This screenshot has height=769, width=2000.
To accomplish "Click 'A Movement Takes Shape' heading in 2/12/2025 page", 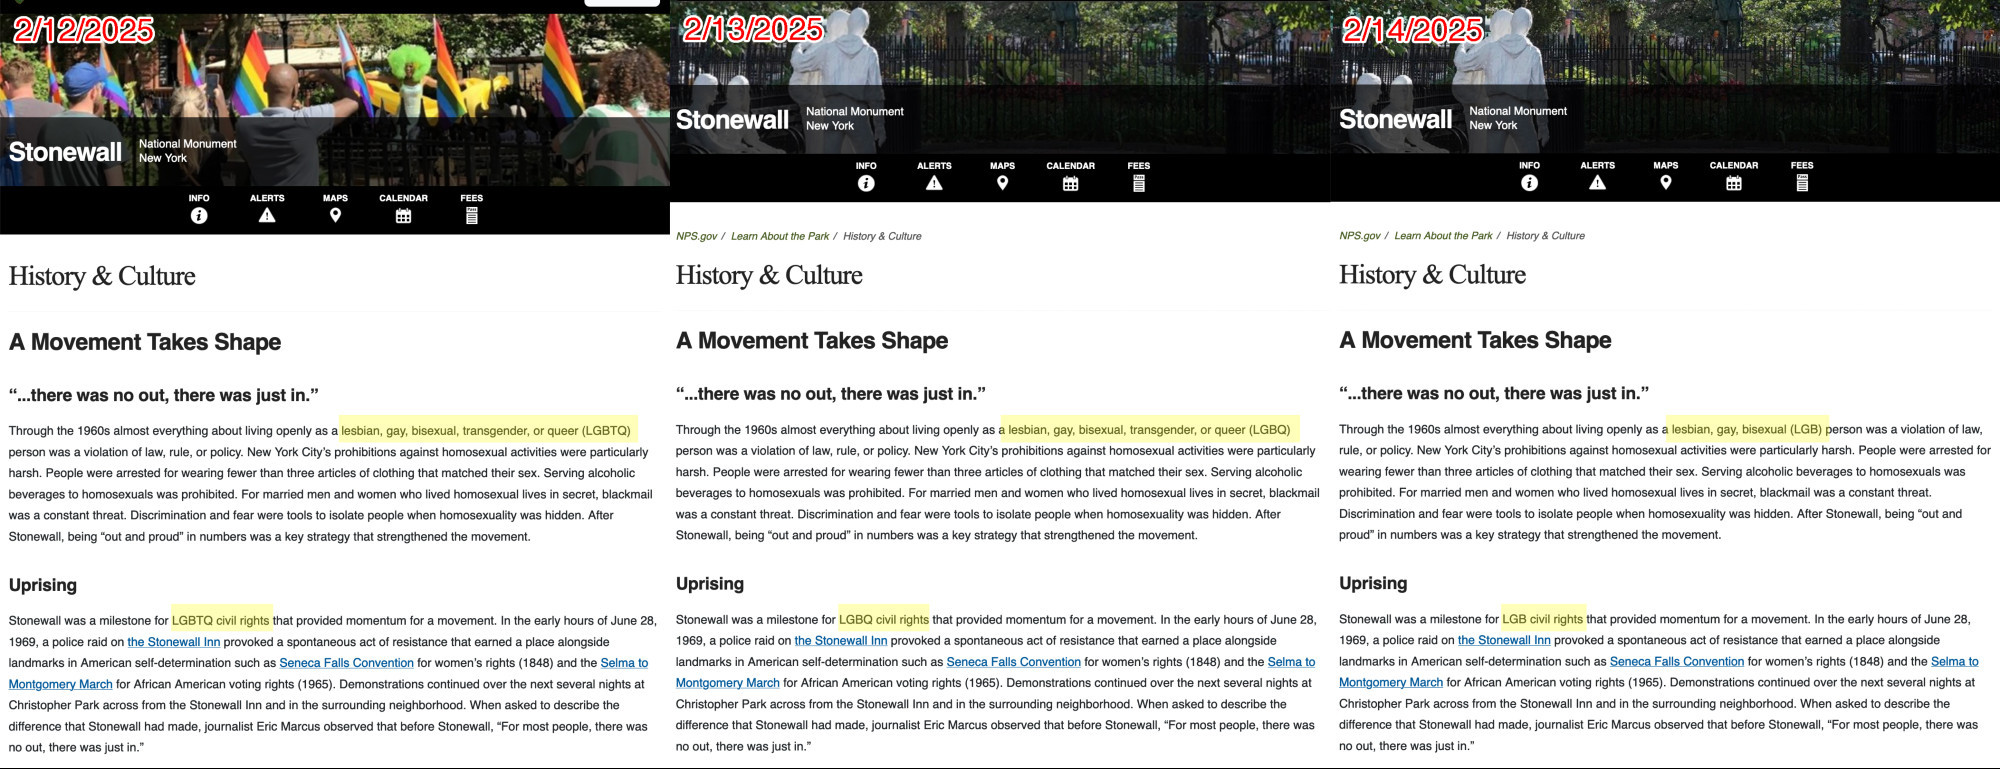I will (x=145, y=342).
